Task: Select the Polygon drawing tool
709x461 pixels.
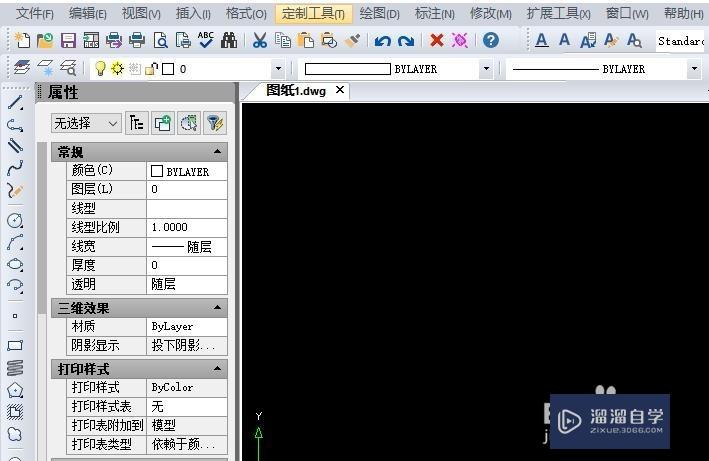Action: (15, 390)
